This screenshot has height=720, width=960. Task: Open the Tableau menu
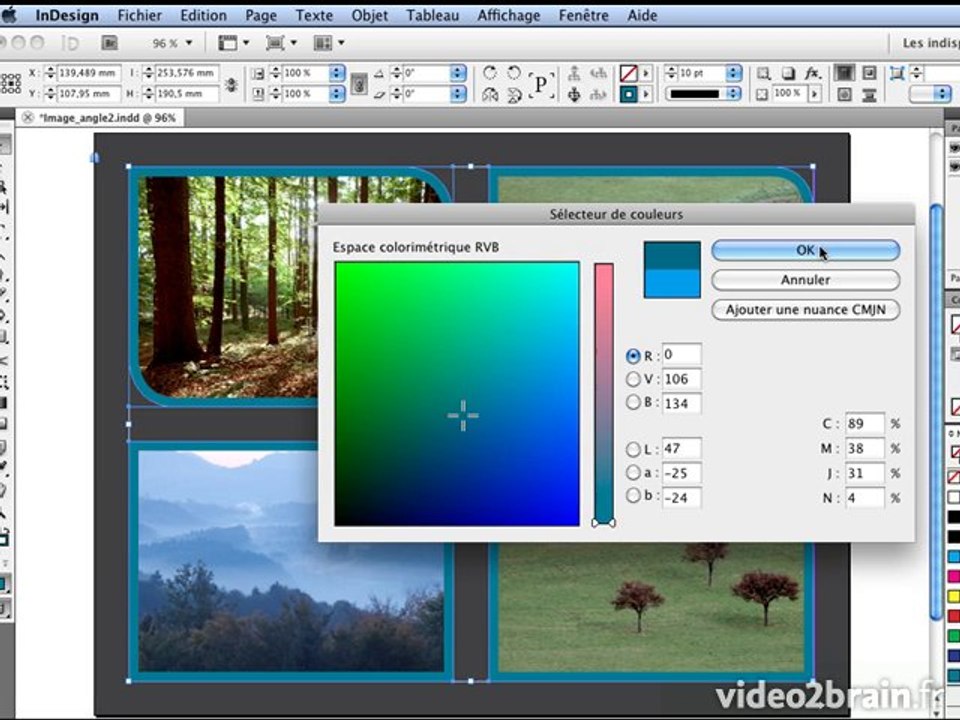click(x=433, y=15)
